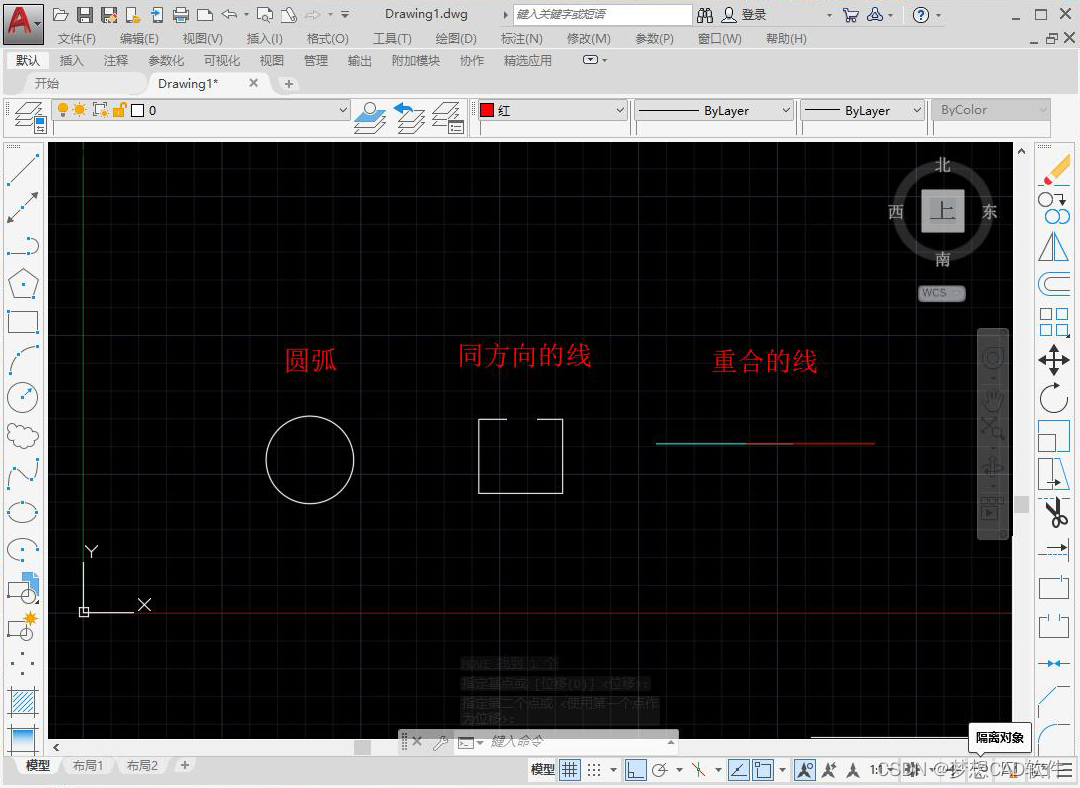Toggle ortho mode in the status bar
This screenshot has width=1080, height=788.
[635, 770]
